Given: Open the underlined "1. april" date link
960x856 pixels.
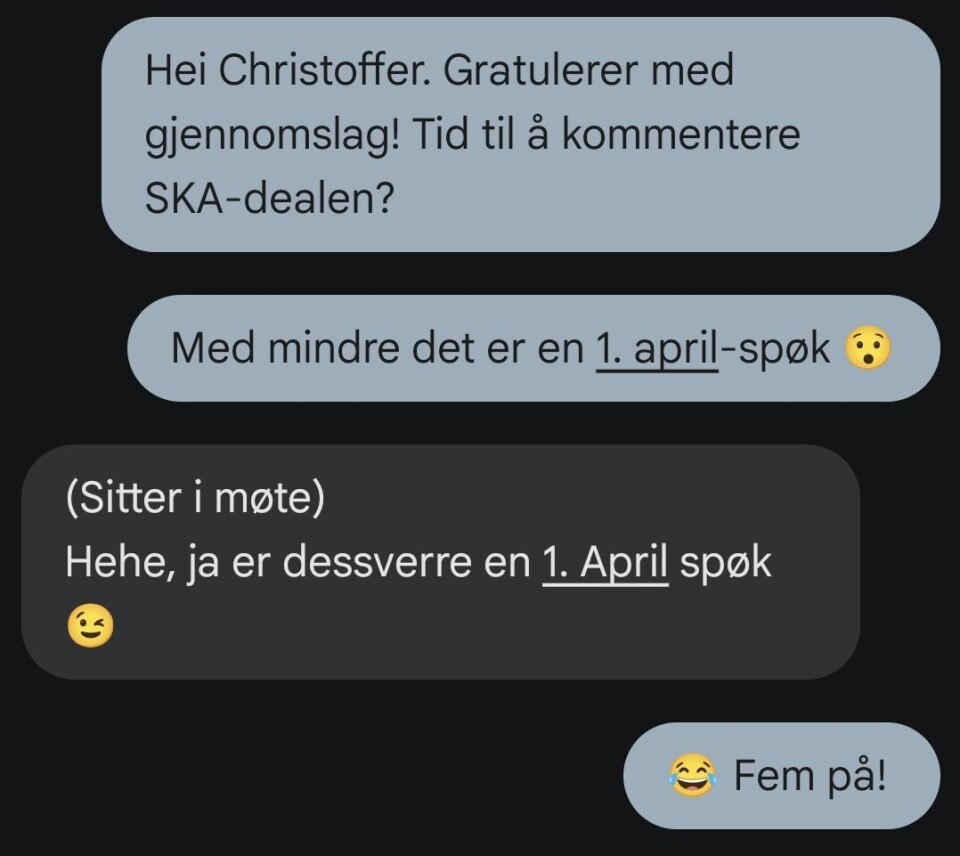Looking at the screenshot, I should tap(657, 349).
